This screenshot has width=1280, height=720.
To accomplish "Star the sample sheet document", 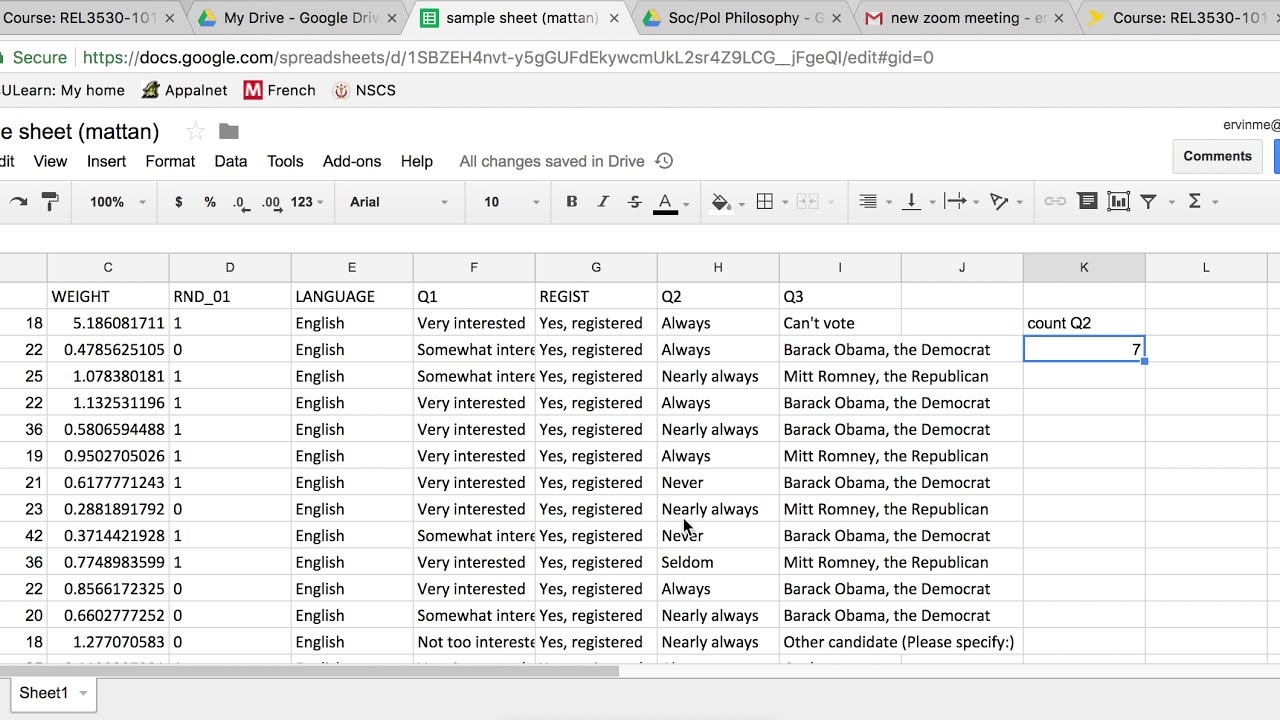I will (x=196, y=131).
